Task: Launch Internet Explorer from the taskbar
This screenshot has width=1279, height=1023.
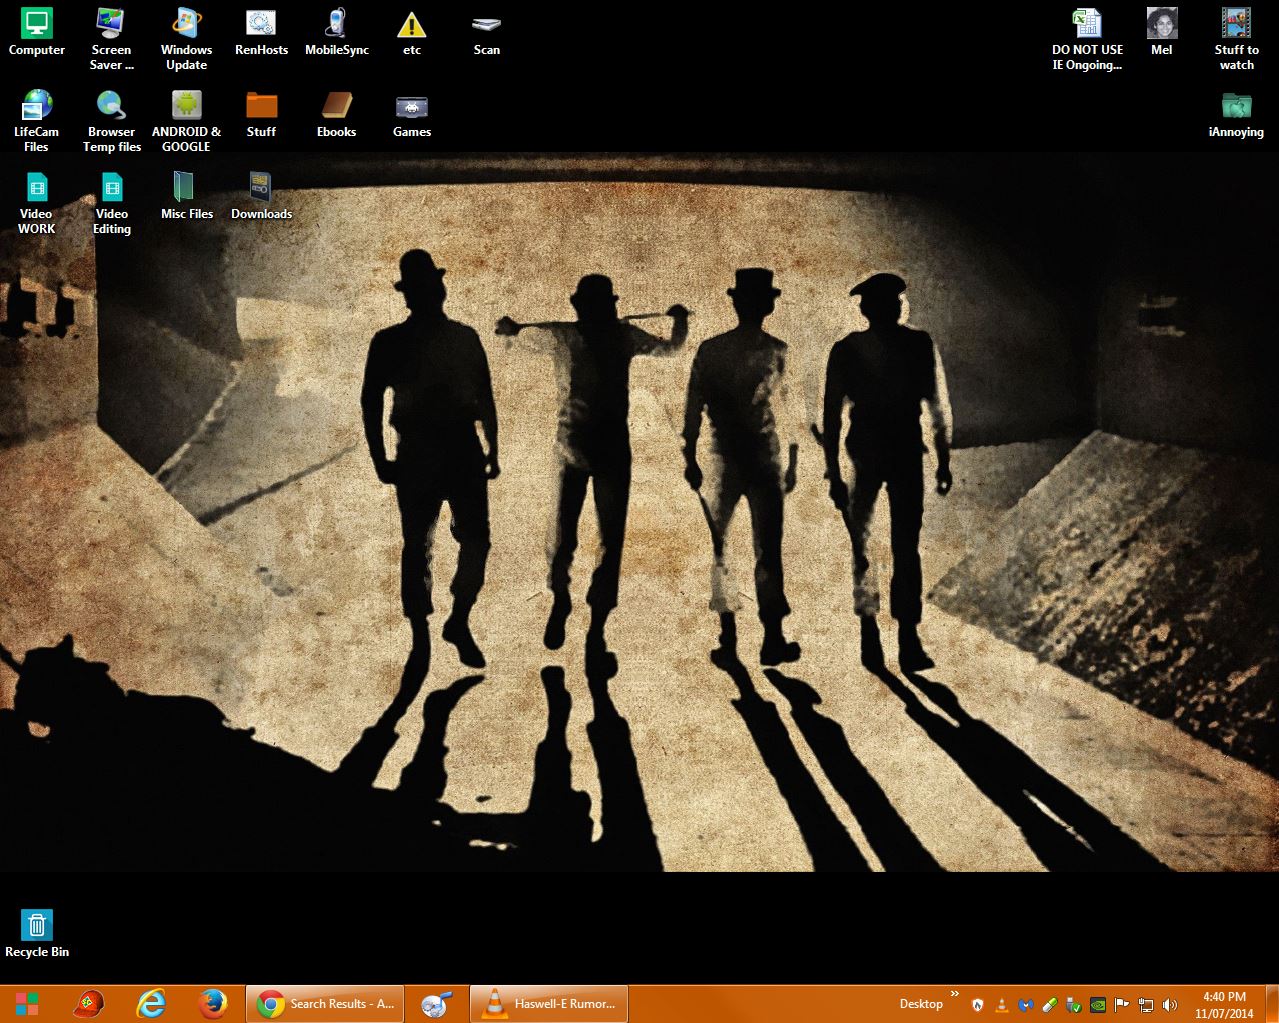Action: (x=150, y=1004)
